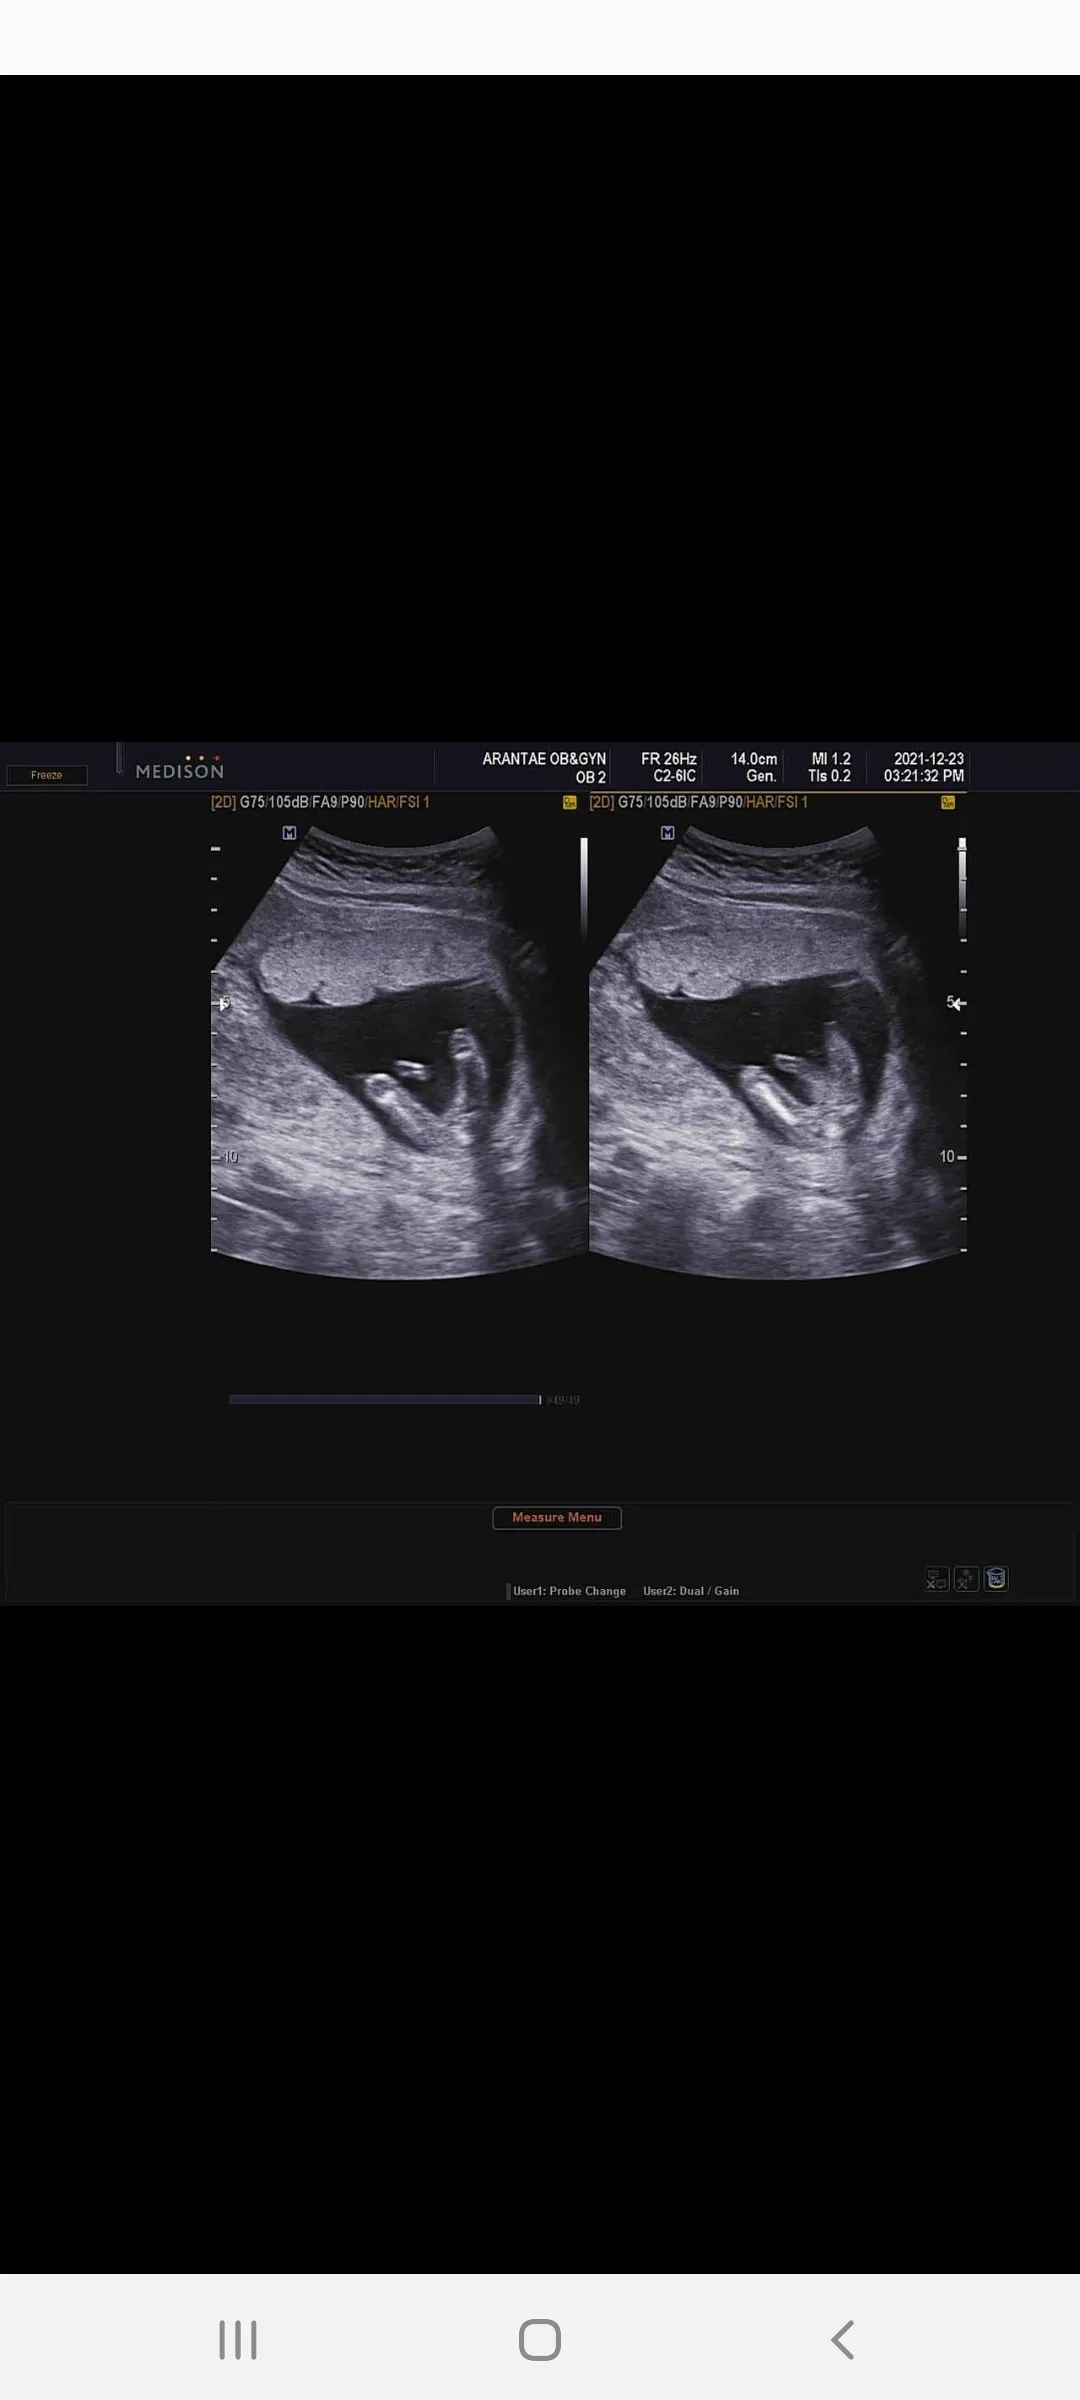Click the User2: Dual / Gain label
The width and height of the screenshot is (1080, 2400).
pos(691,1591)
